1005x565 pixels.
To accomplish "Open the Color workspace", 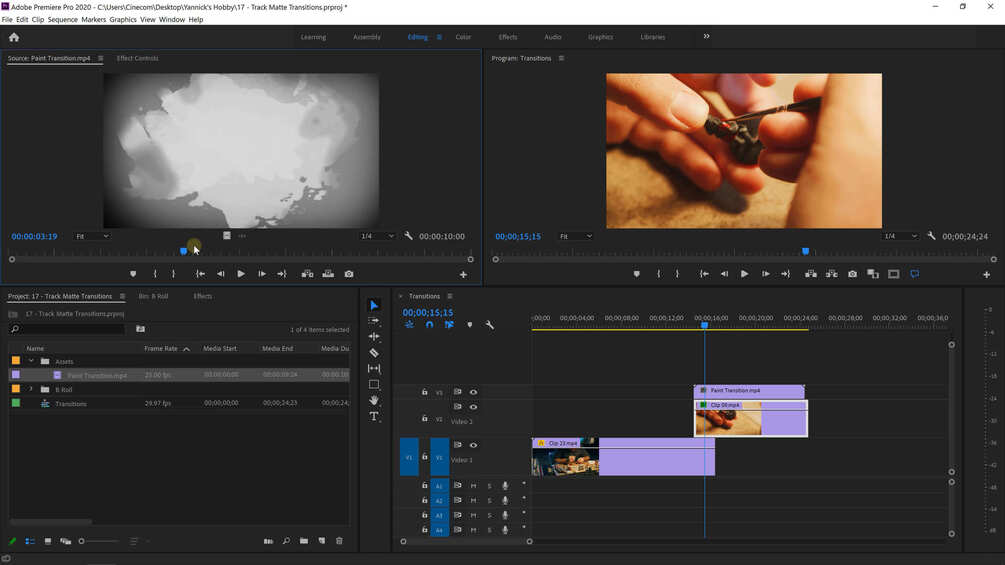I will click(463, 37).
